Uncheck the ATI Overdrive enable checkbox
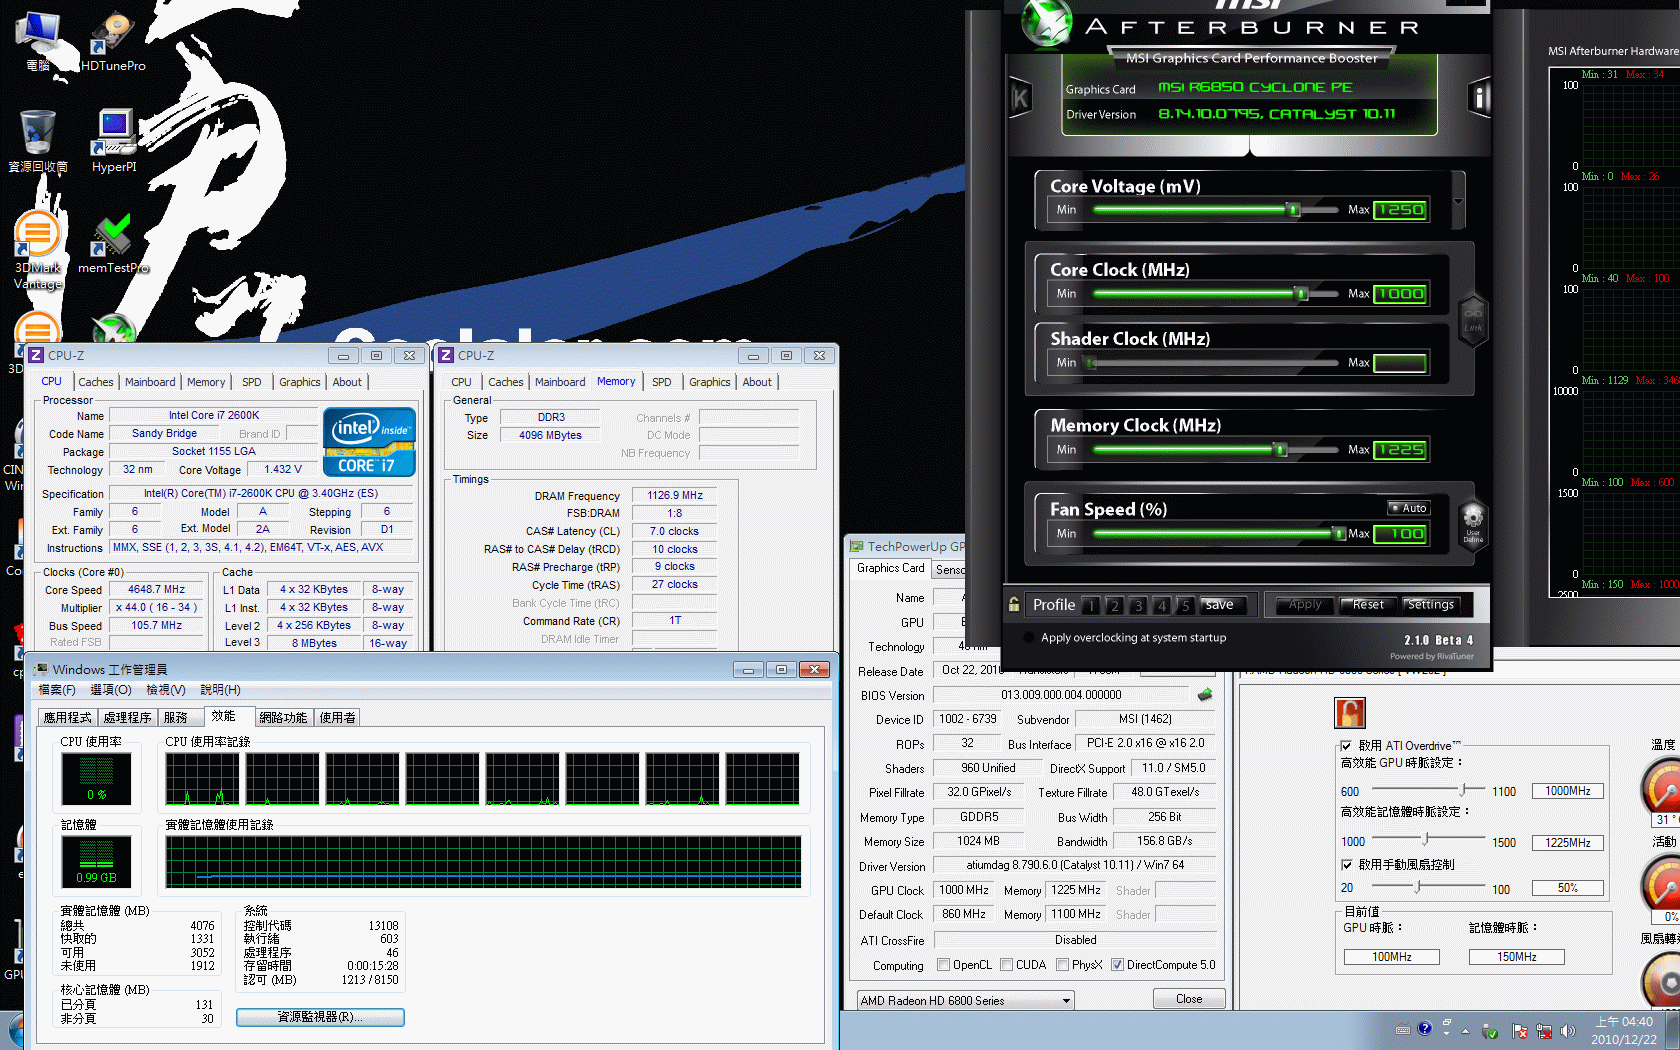Image resolution: width=1680 pixels, height=1050 pixels. coord(1346,746)
